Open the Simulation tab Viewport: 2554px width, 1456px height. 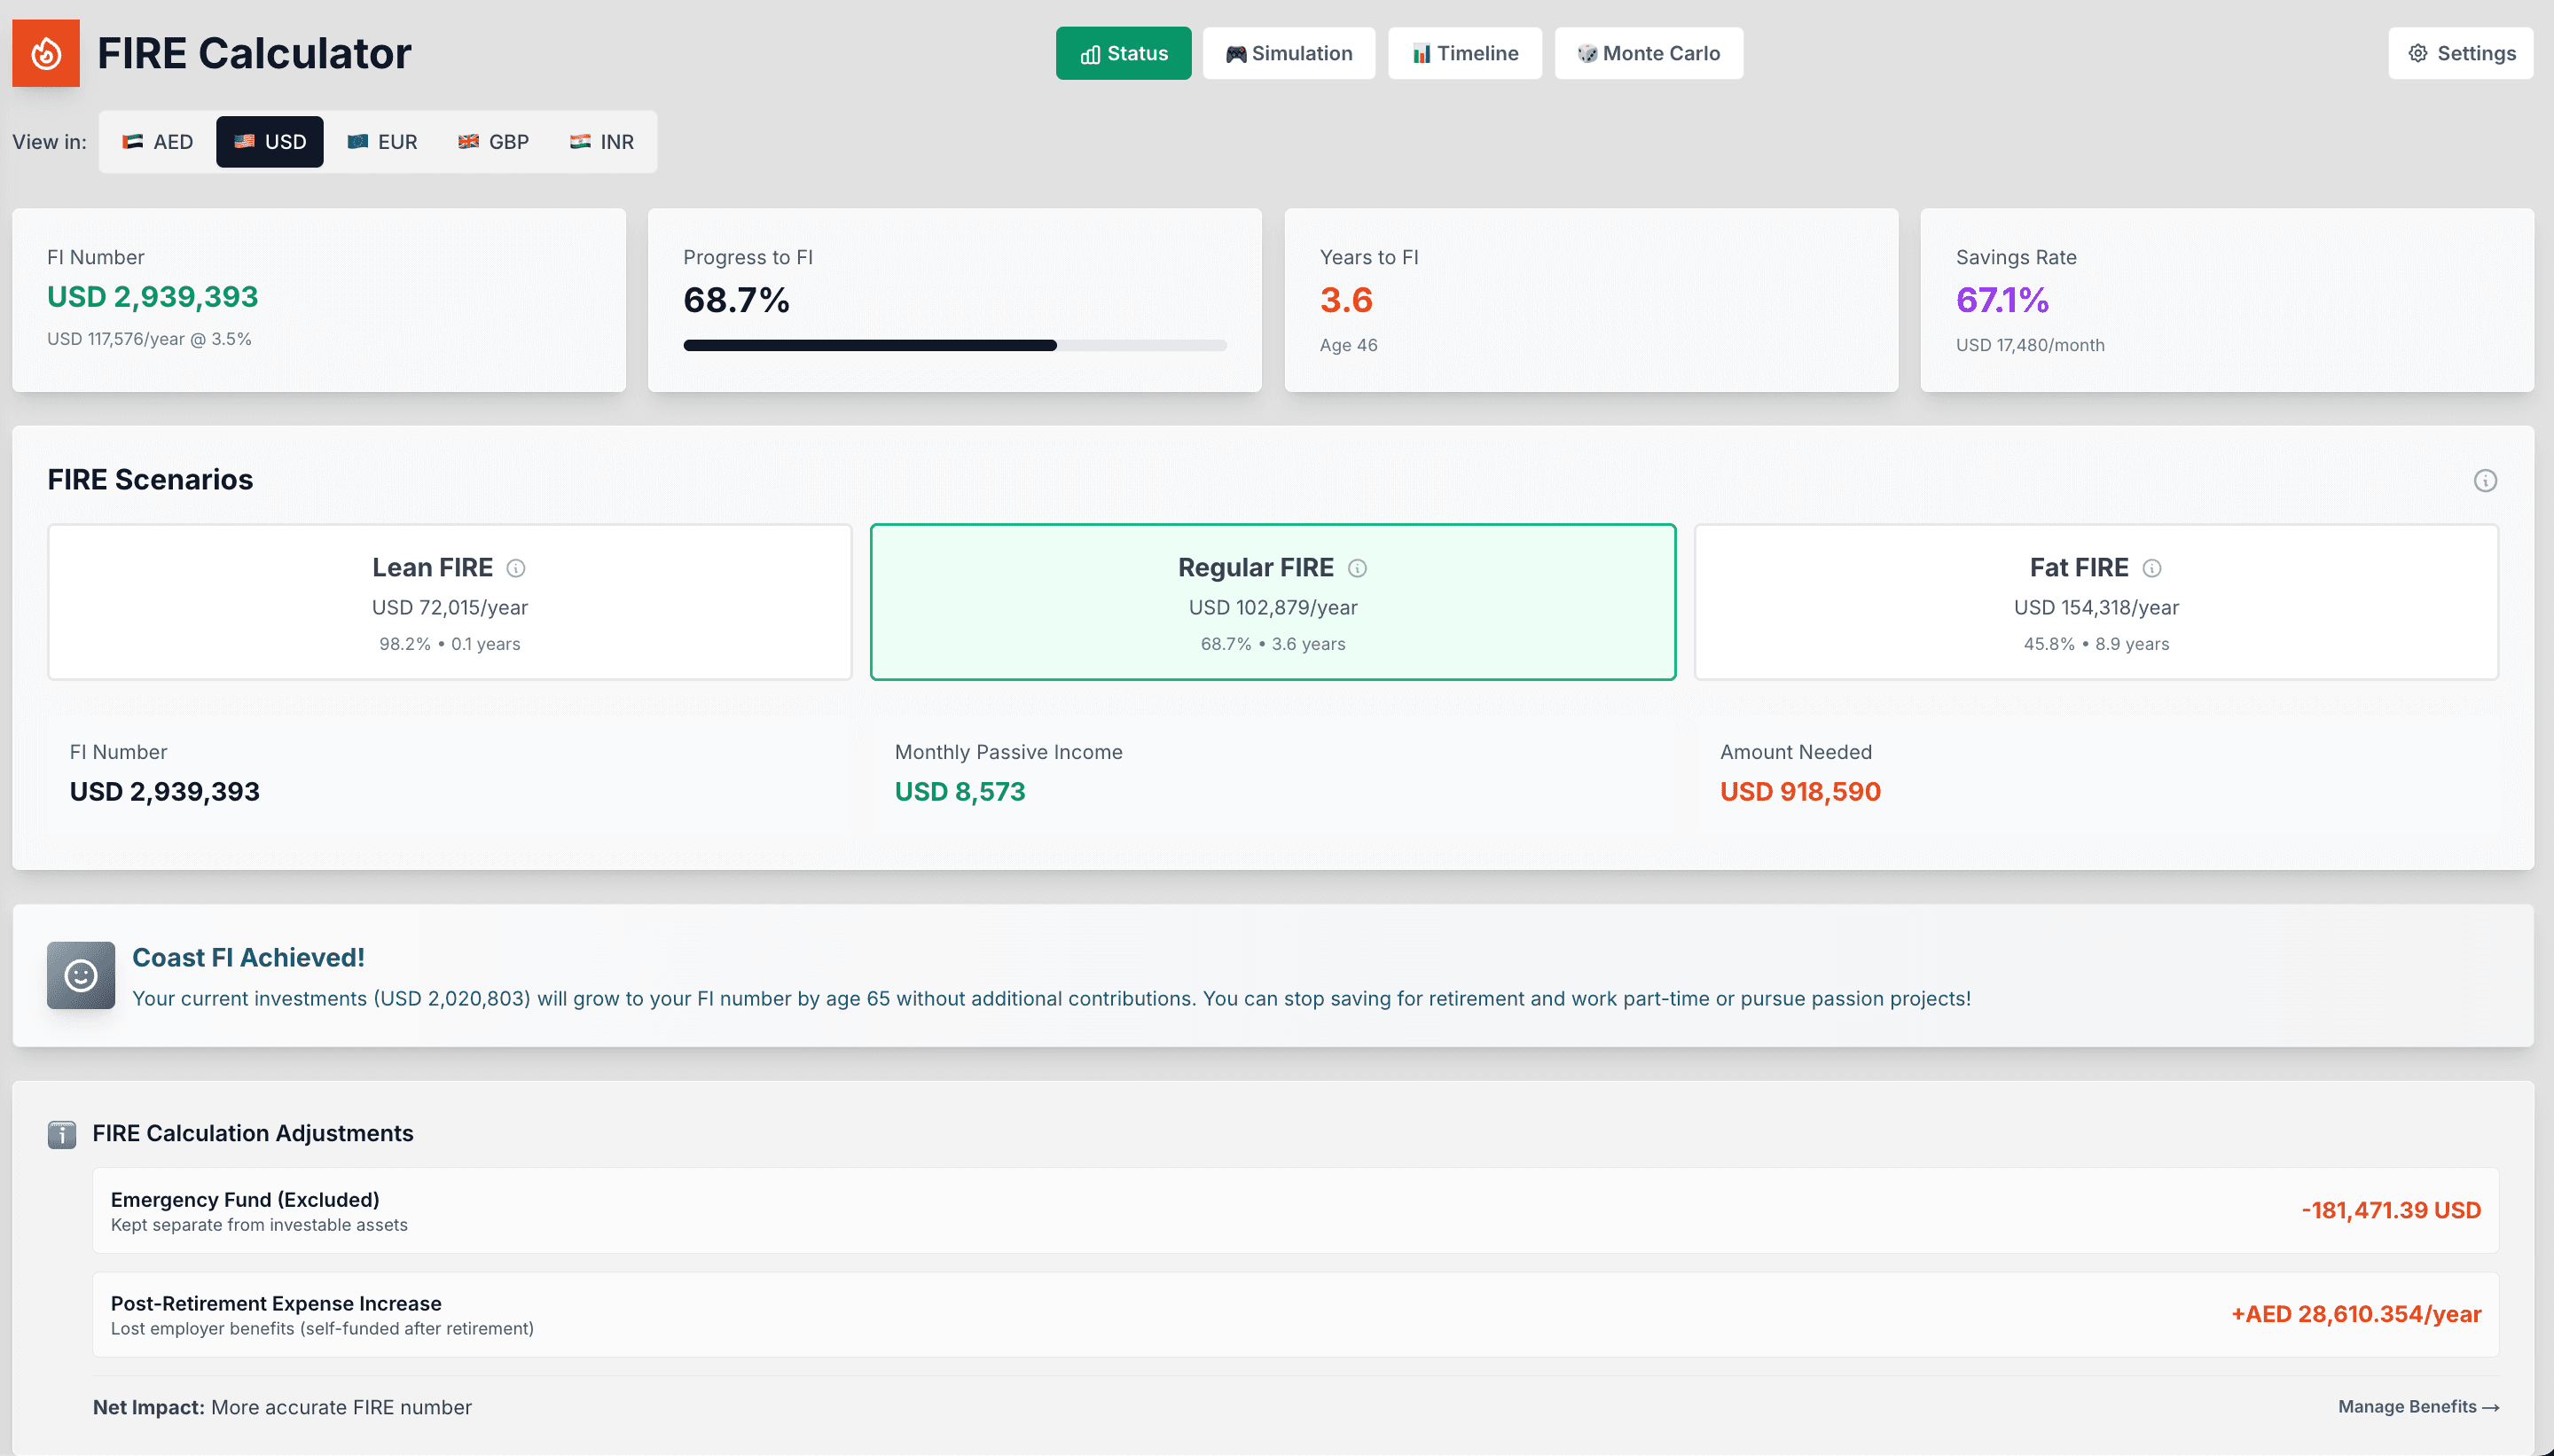tap(1289, 53)
